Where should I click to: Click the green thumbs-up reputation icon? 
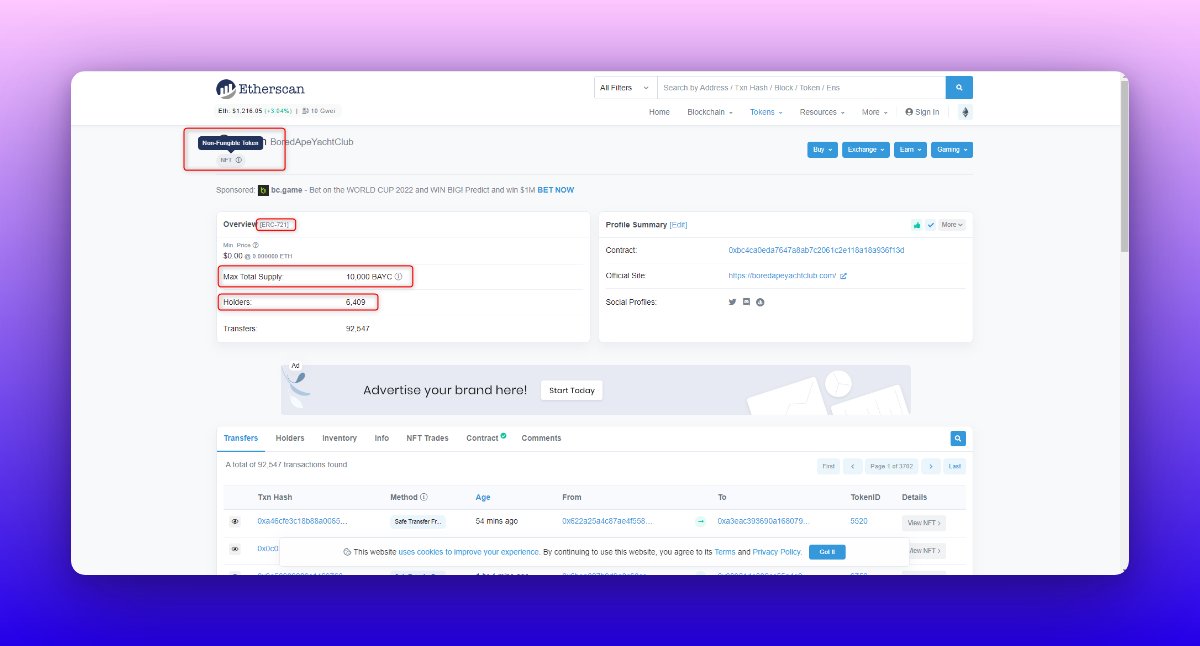coord(916,225)
